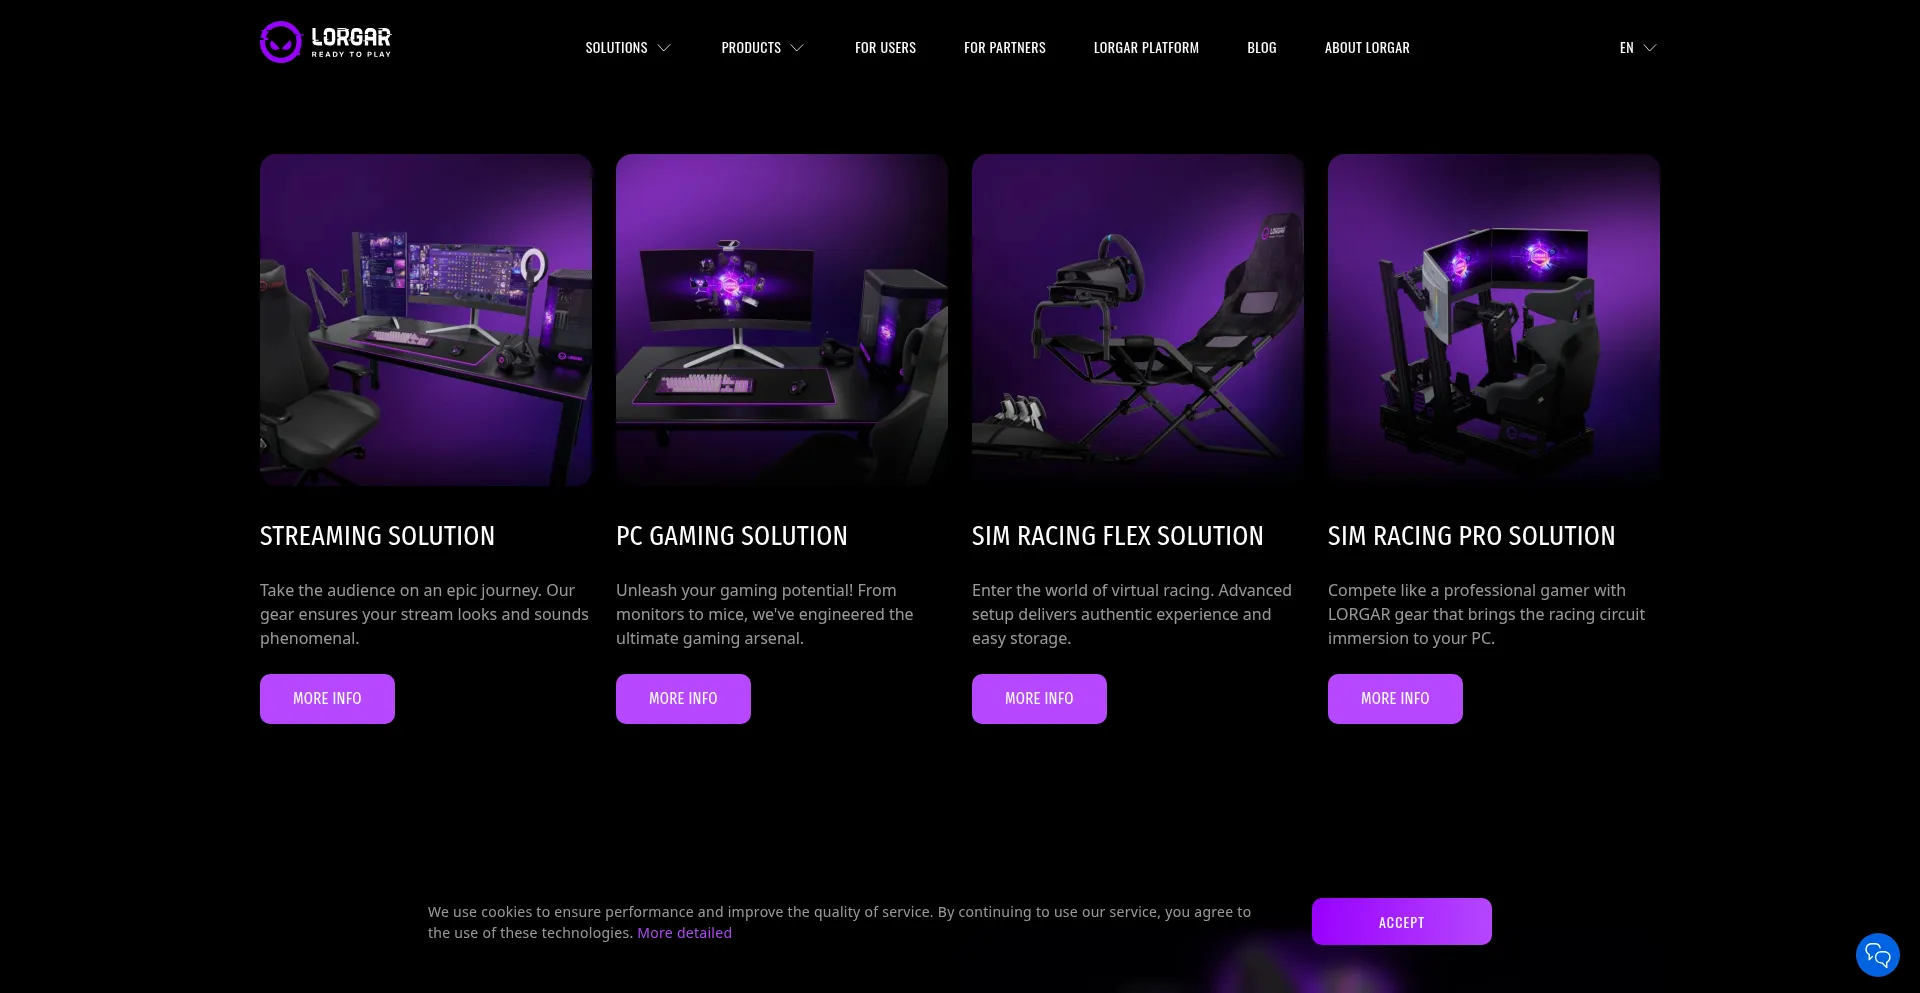Click More Info for Sim Racing Pro

pyautogui.click(x=1395, y=699)
